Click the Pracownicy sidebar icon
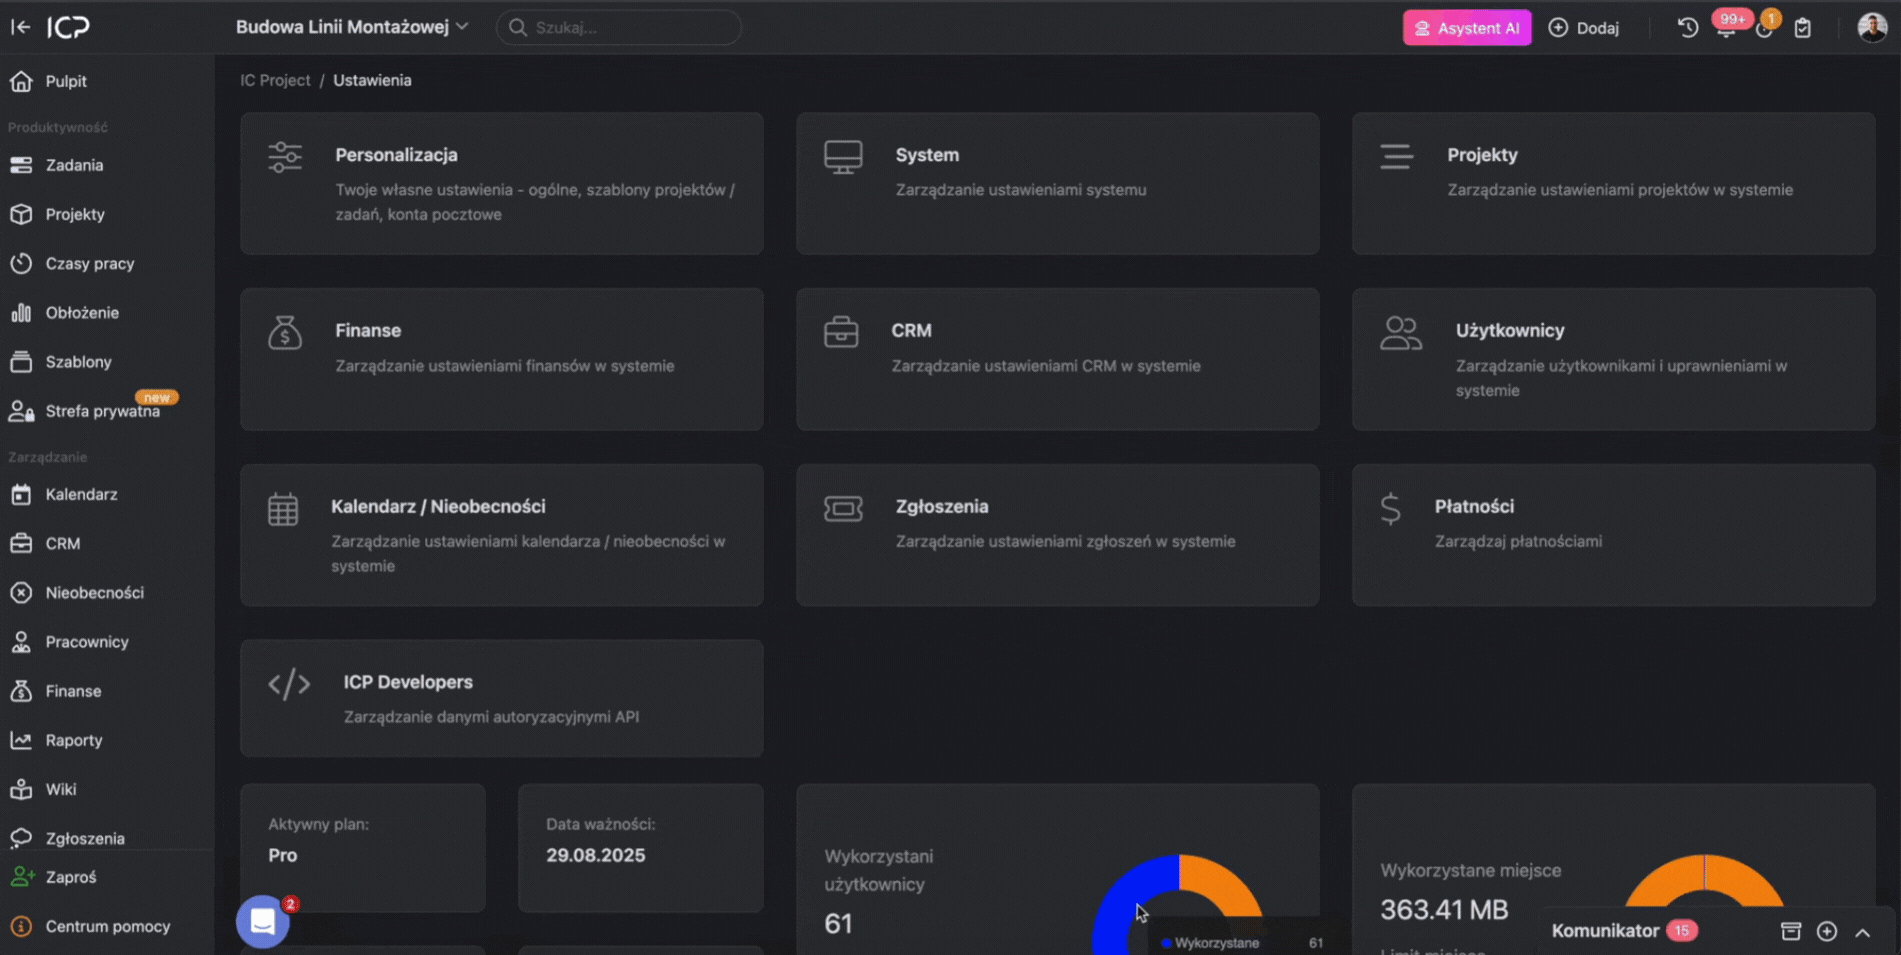Image resolution: width=1901 pixels, height=955 pixels. point(21,642)
